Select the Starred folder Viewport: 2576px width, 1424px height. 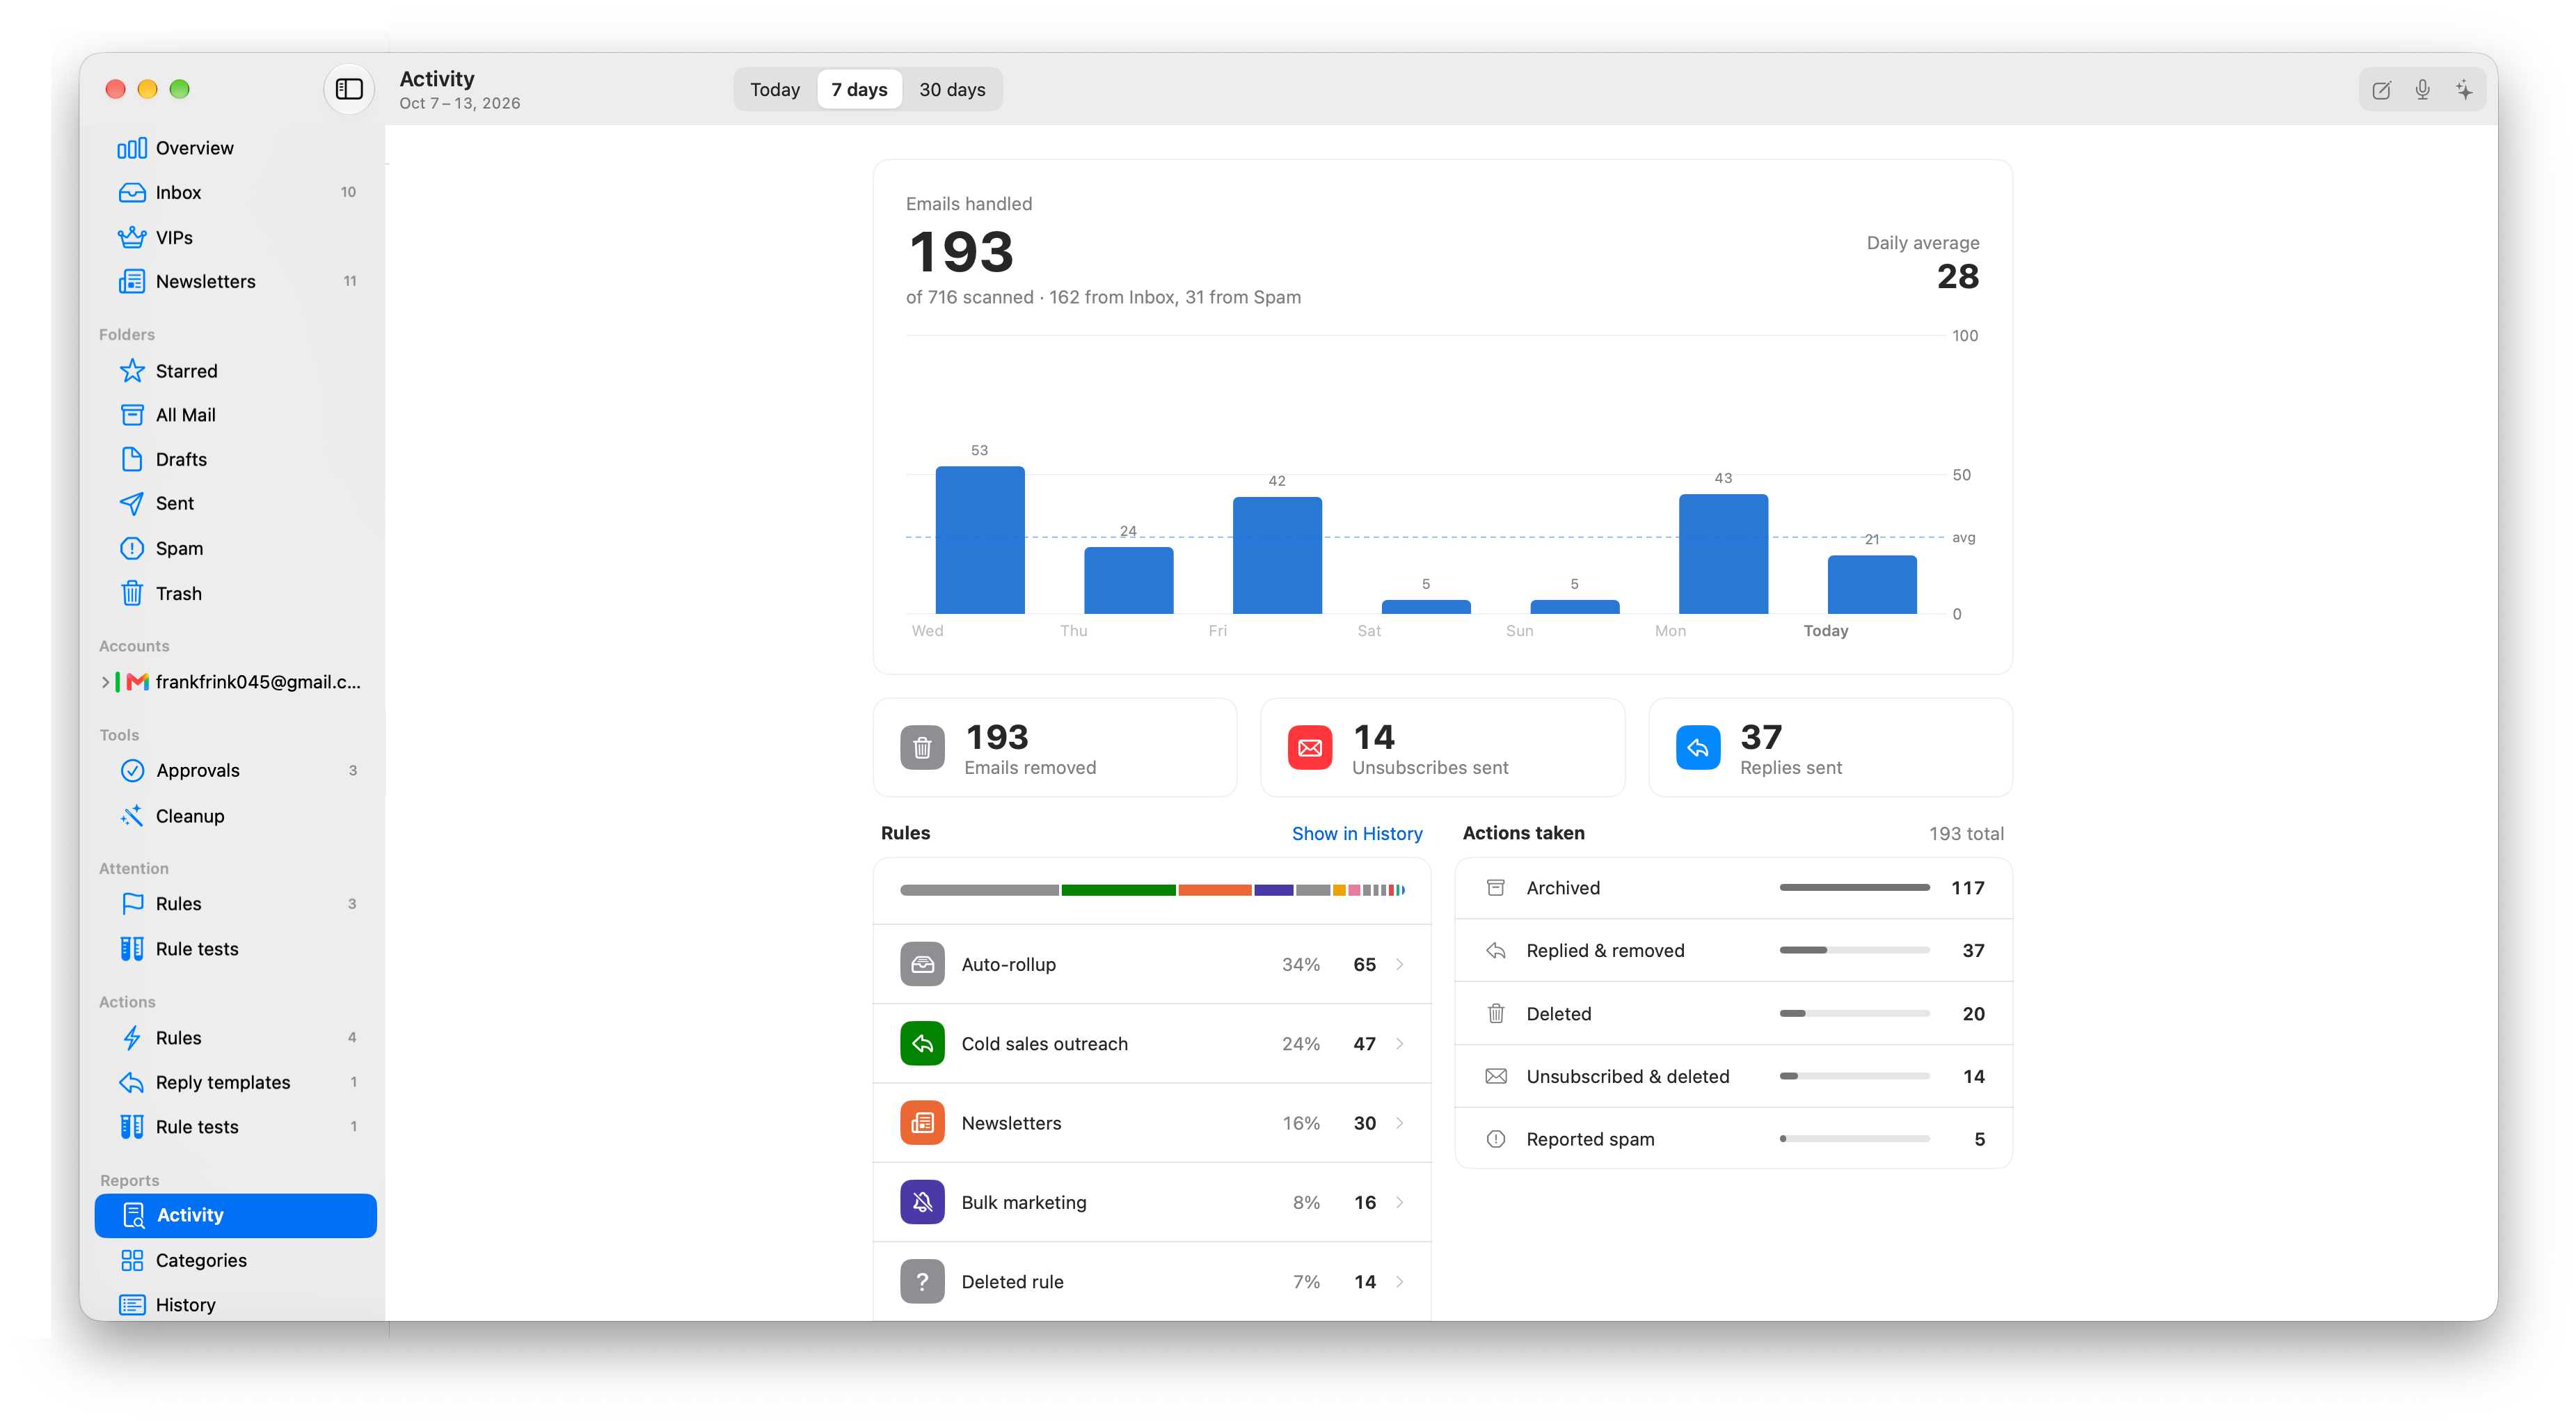point(236,371)
